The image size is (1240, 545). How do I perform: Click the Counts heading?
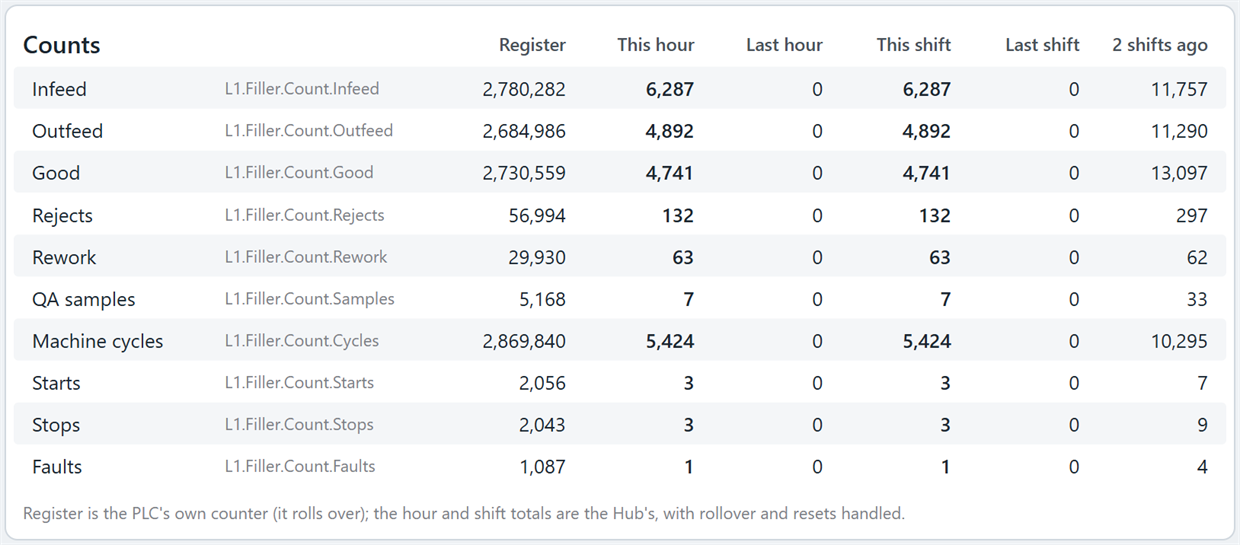click(x=62, y=45)
